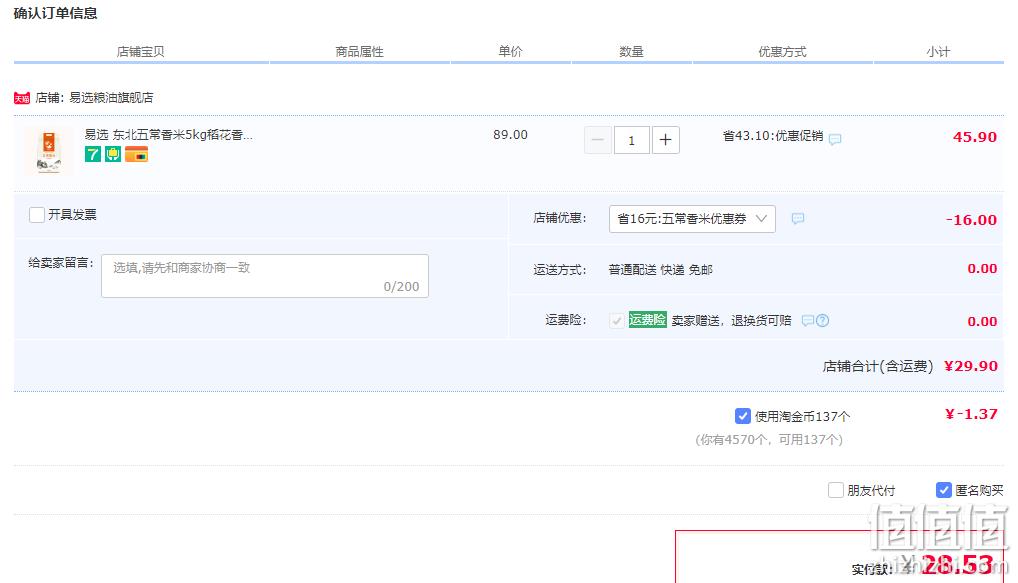Click the 省43.10:优惠促销 discount text
1018x583 pixels.
[773, 136]
